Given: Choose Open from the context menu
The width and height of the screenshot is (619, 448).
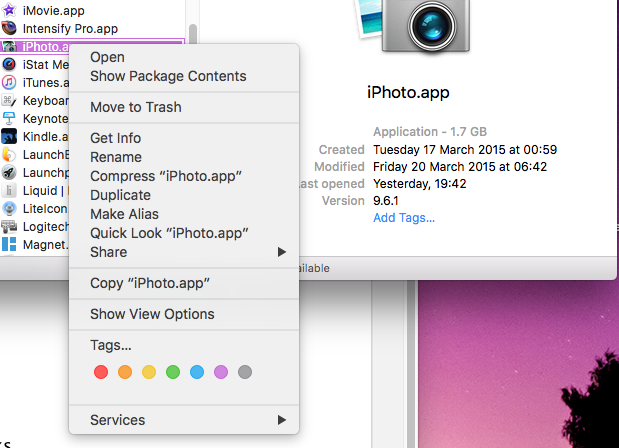Looking at the screenshot, I should [184, 57].
